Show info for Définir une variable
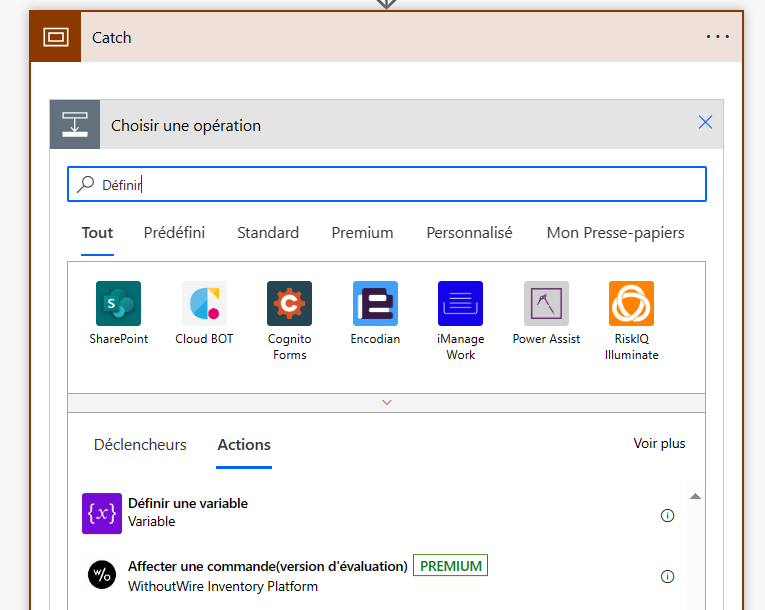The height and width of the screenshot is (610, 765). 667,515
